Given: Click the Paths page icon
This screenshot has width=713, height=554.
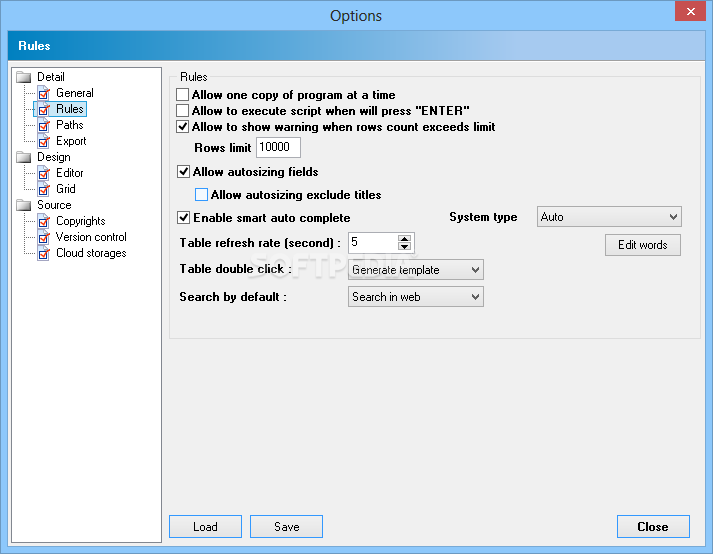Looking at the screenshot, I should (44, 126).
